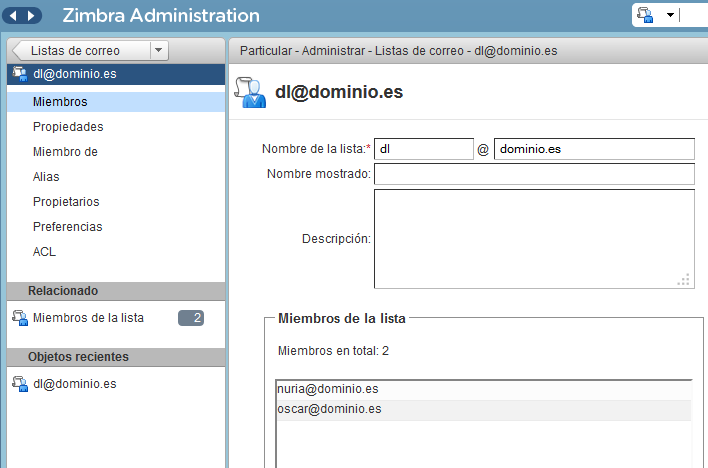Focus the domain field containing dominio.es
Screen dimensions: 708x468
(x=594, y=149)
